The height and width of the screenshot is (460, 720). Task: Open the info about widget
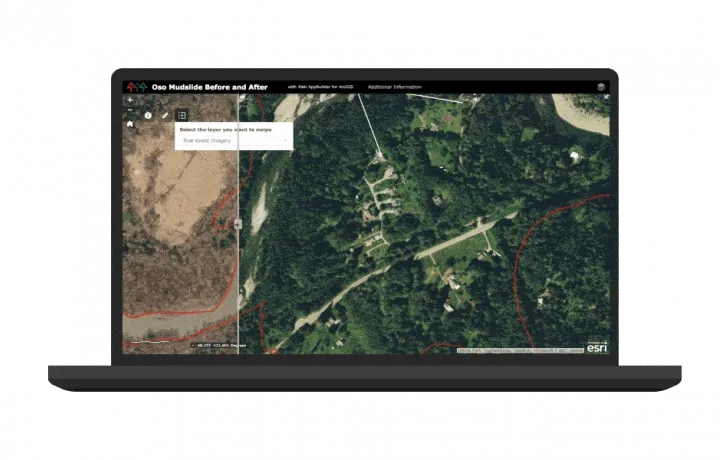(148, 116)
